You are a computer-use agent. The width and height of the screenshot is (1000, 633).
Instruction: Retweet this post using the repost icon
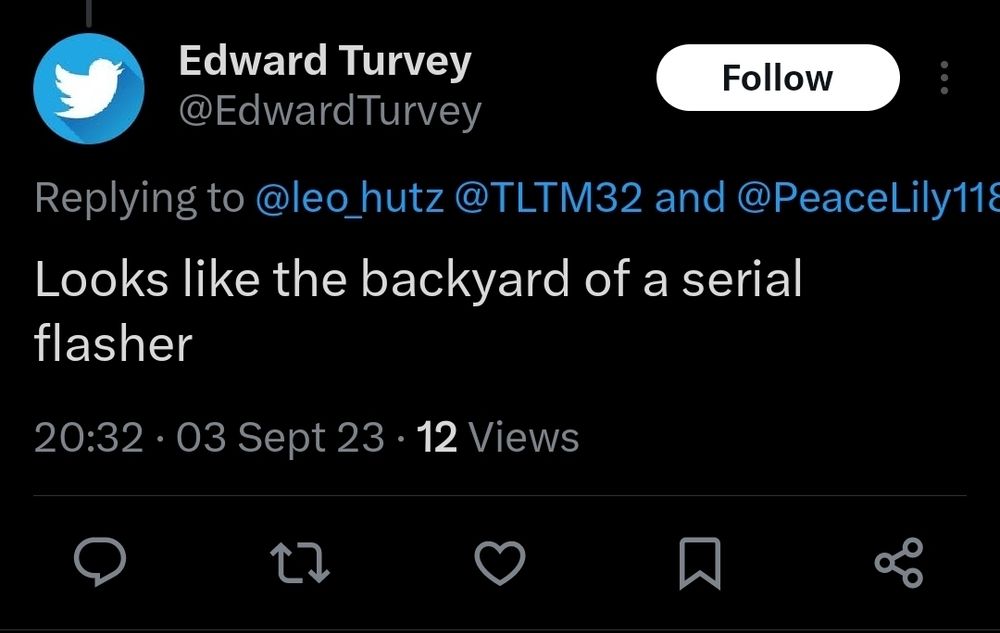pyautogui.click(x=300, y=563)
